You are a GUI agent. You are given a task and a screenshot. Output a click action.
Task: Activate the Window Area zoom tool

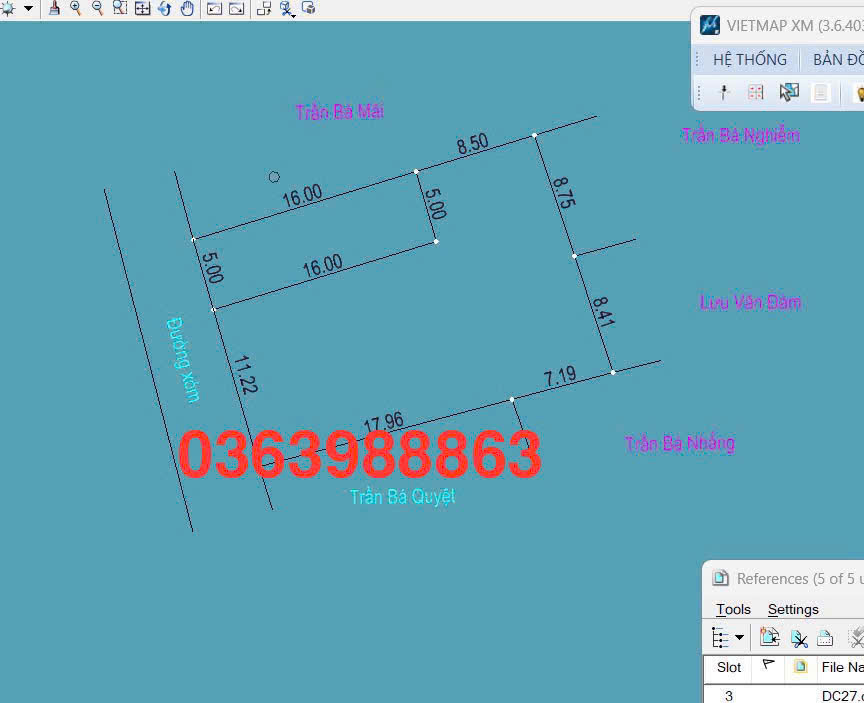click(120, 8)
